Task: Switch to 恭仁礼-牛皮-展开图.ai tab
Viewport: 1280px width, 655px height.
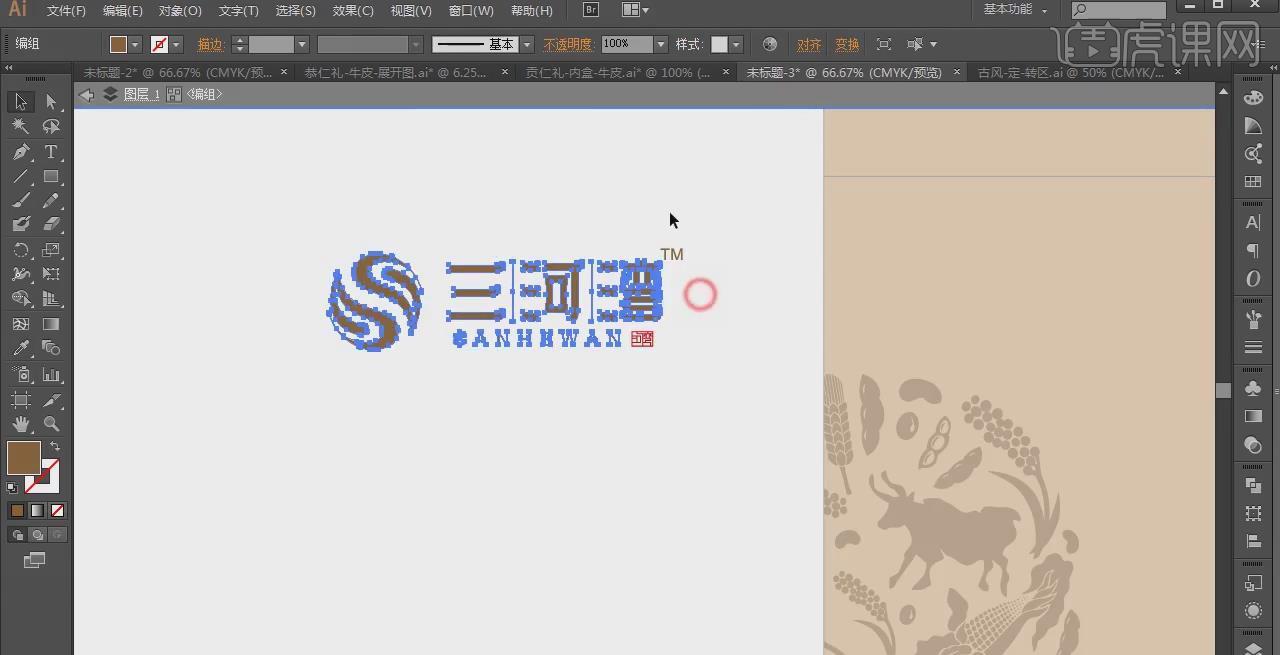Action: click(395, 72)
